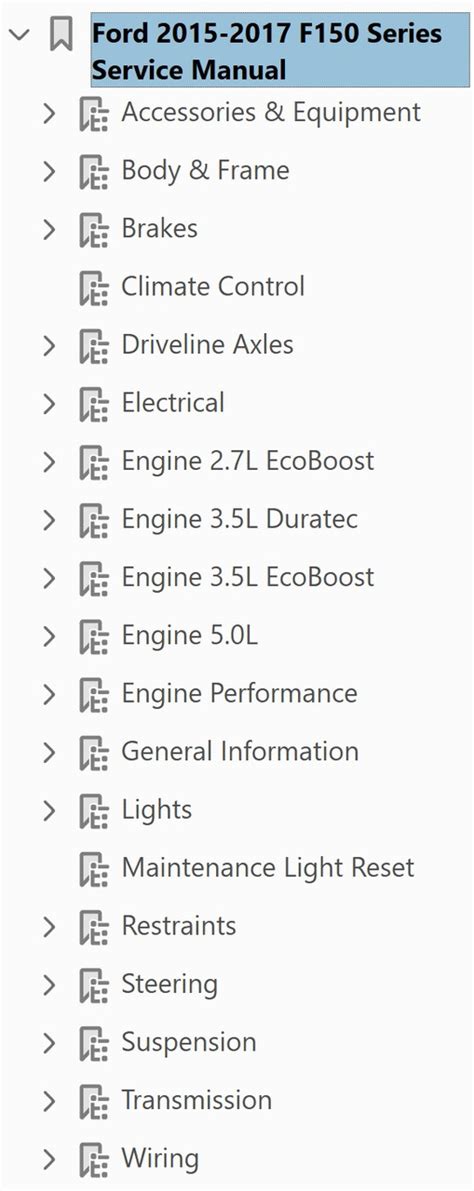Select the Suspension bookmark label
The image size is (474, 1191).
point(188,1043)
